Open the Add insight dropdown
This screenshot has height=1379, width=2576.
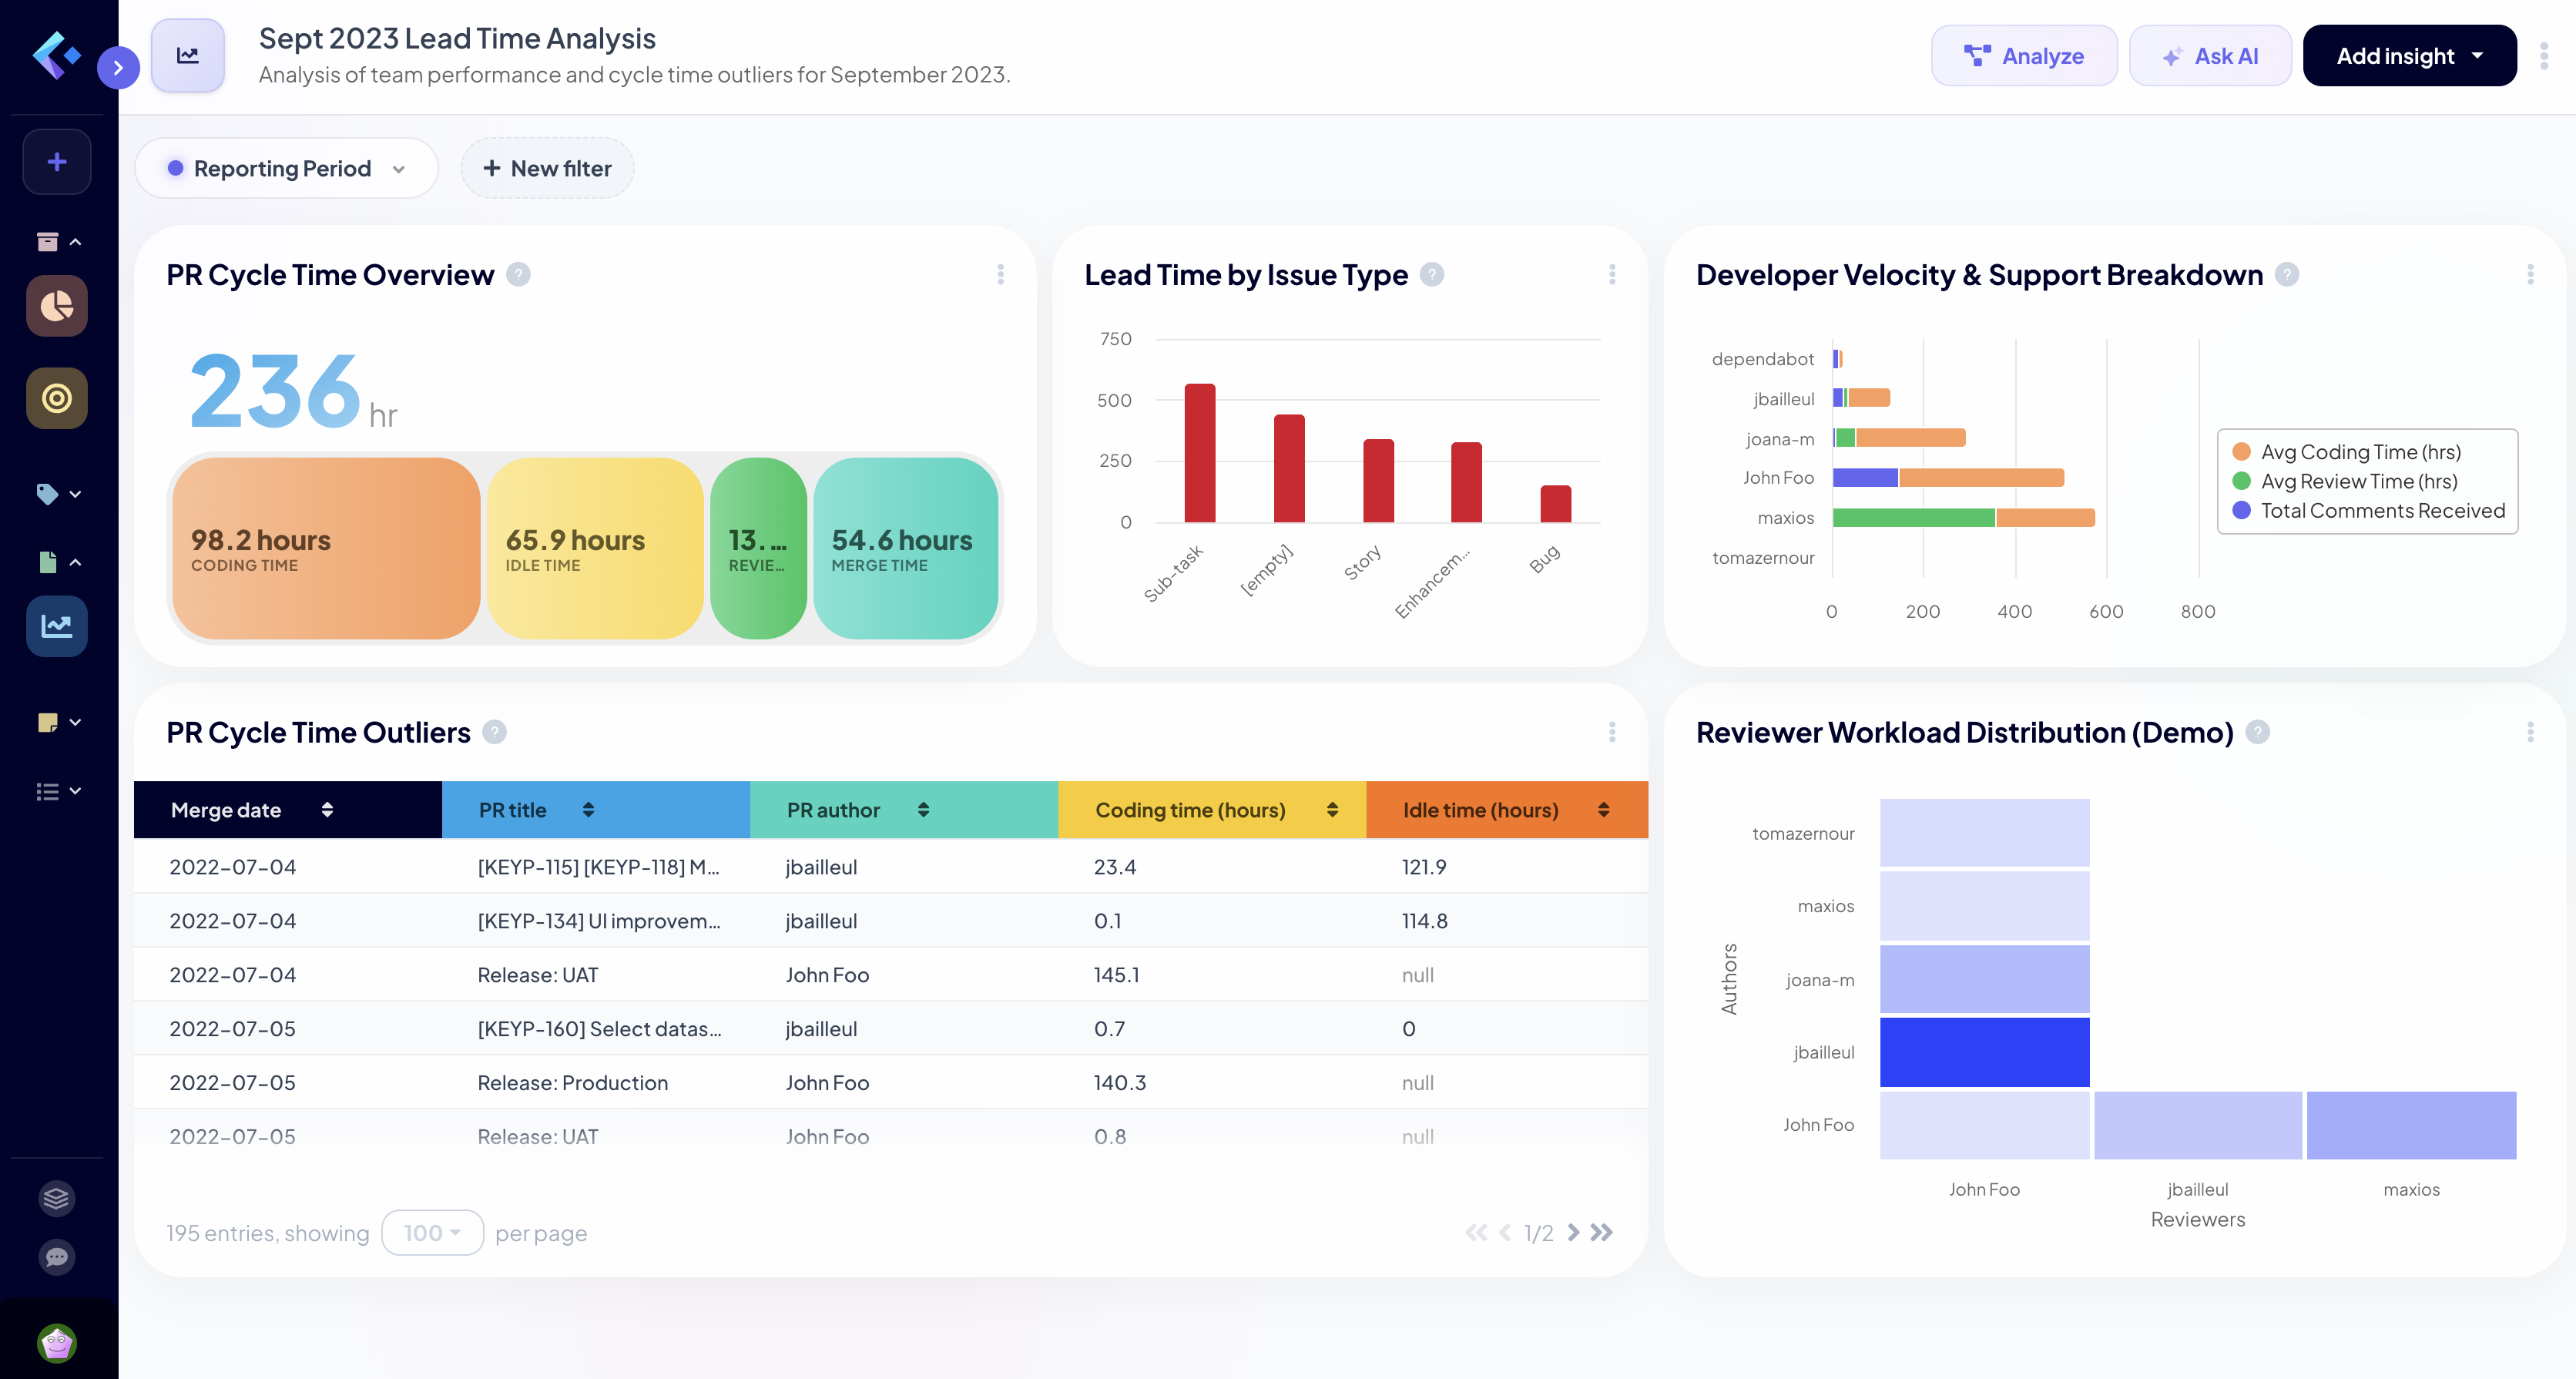pos(2409,56)
